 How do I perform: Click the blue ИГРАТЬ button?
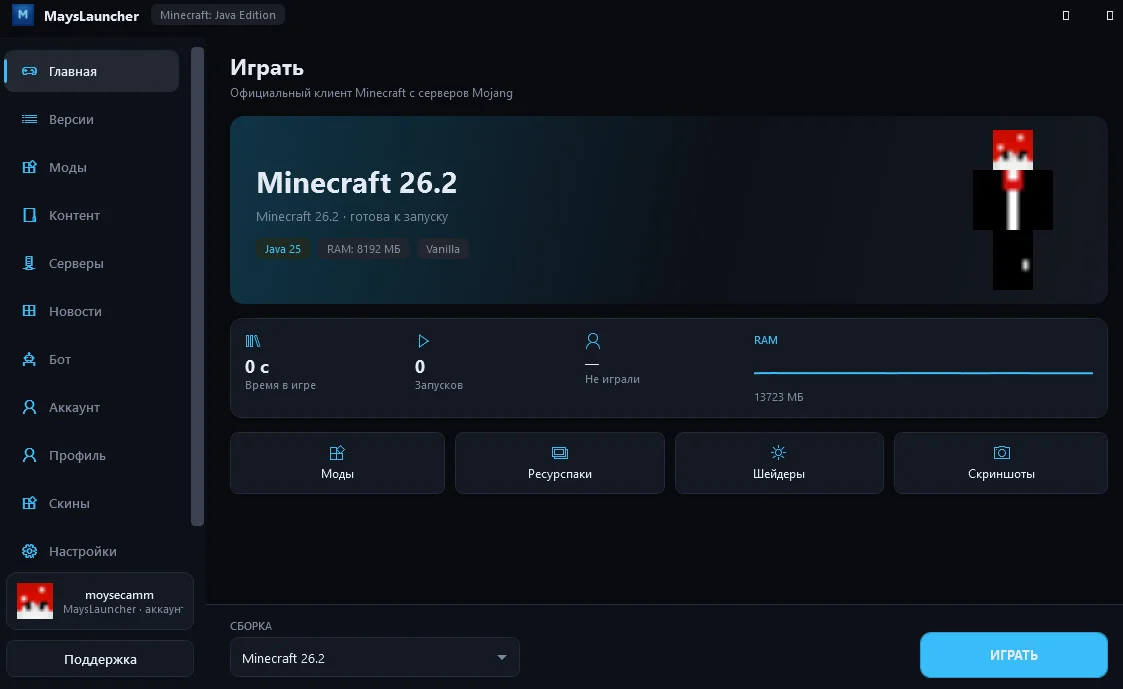[1013, 655]
